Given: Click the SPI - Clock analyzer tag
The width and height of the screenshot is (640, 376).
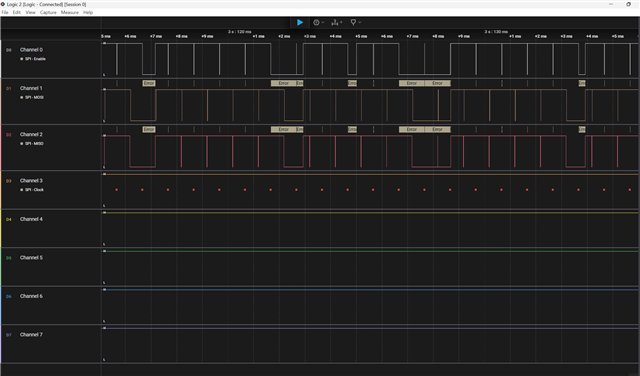Looking at the screenshot, I should (32, 190).
